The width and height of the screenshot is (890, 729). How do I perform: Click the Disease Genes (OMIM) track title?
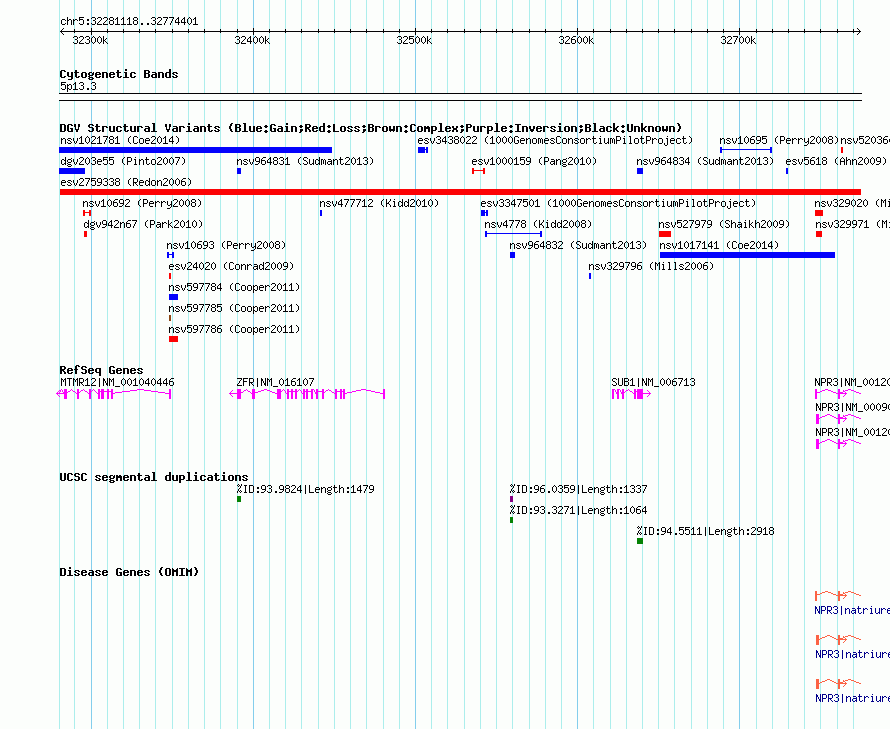pos(129,572)
